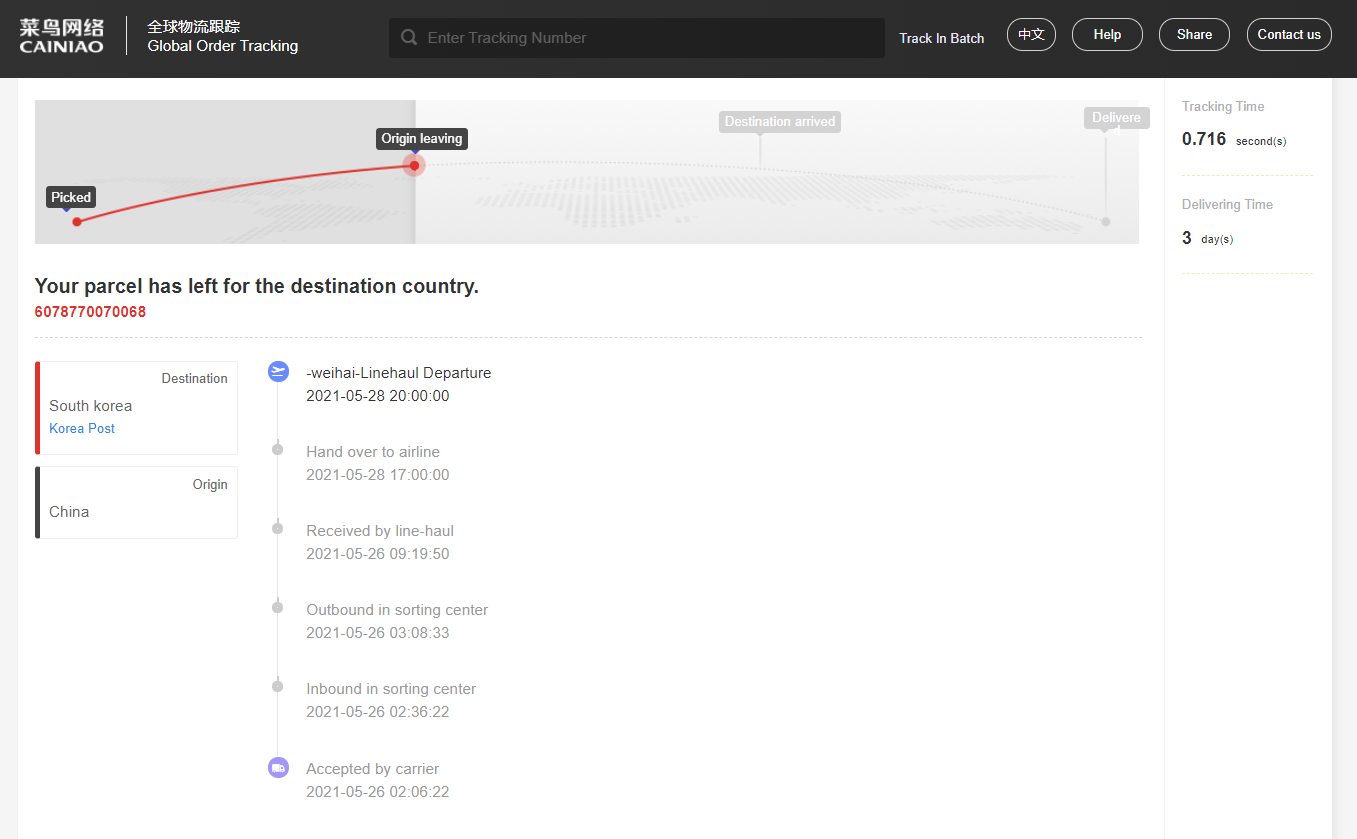Image resolution: width=1357 pixels, height=839 pixels.
Task: Click the grey dot beside Hand over to airline
Action: [278, 450]
